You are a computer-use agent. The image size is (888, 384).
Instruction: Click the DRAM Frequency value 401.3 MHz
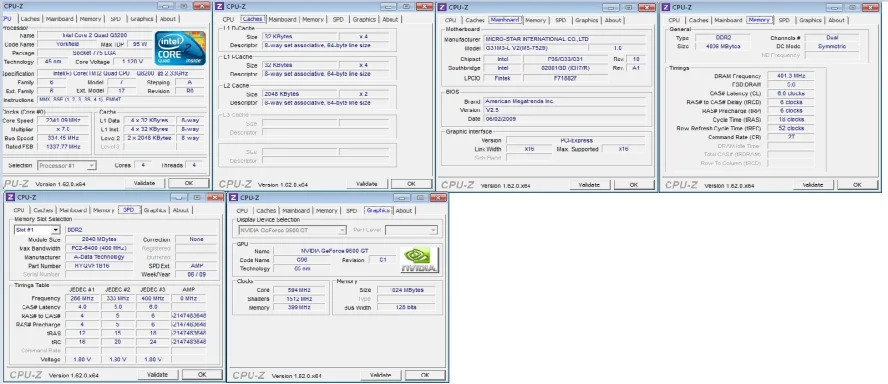tap(791, 75)
